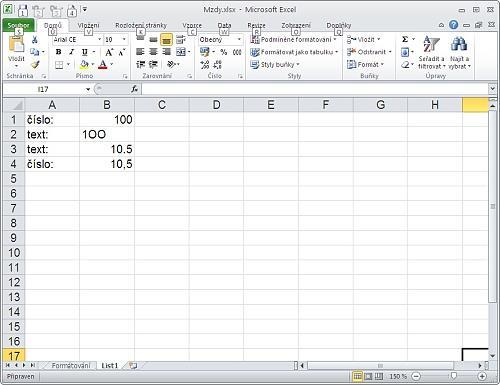Open the Arial CE font name dropdown

(99, 40)
